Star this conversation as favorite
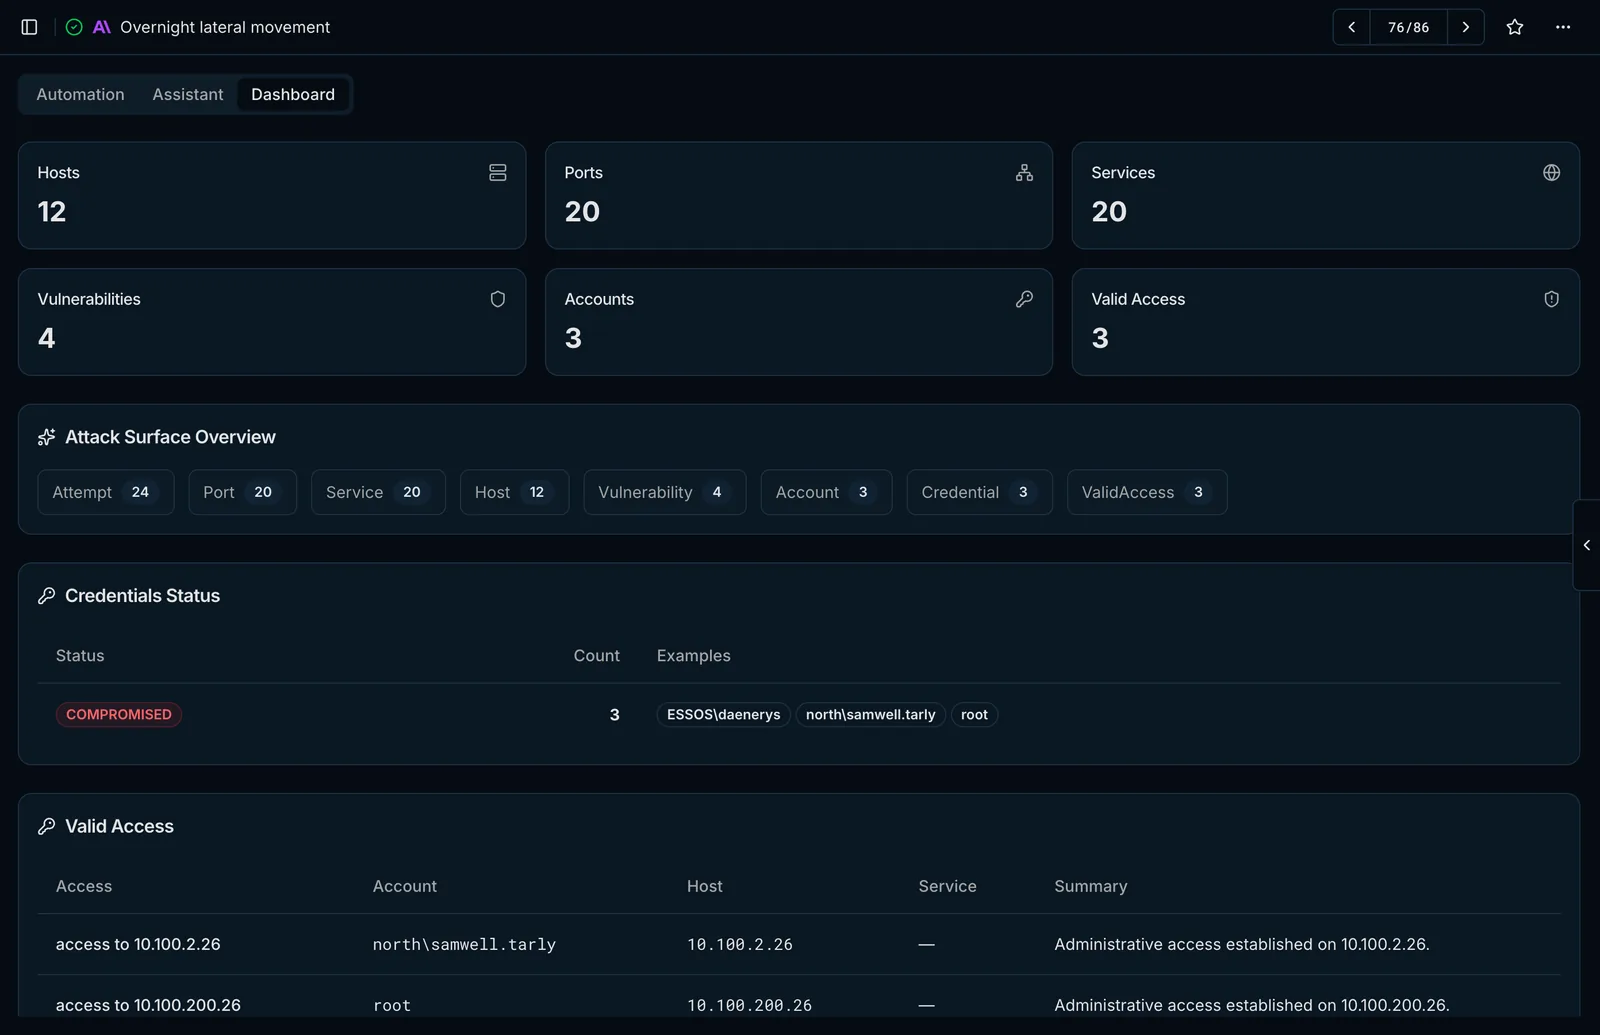 1515,27
